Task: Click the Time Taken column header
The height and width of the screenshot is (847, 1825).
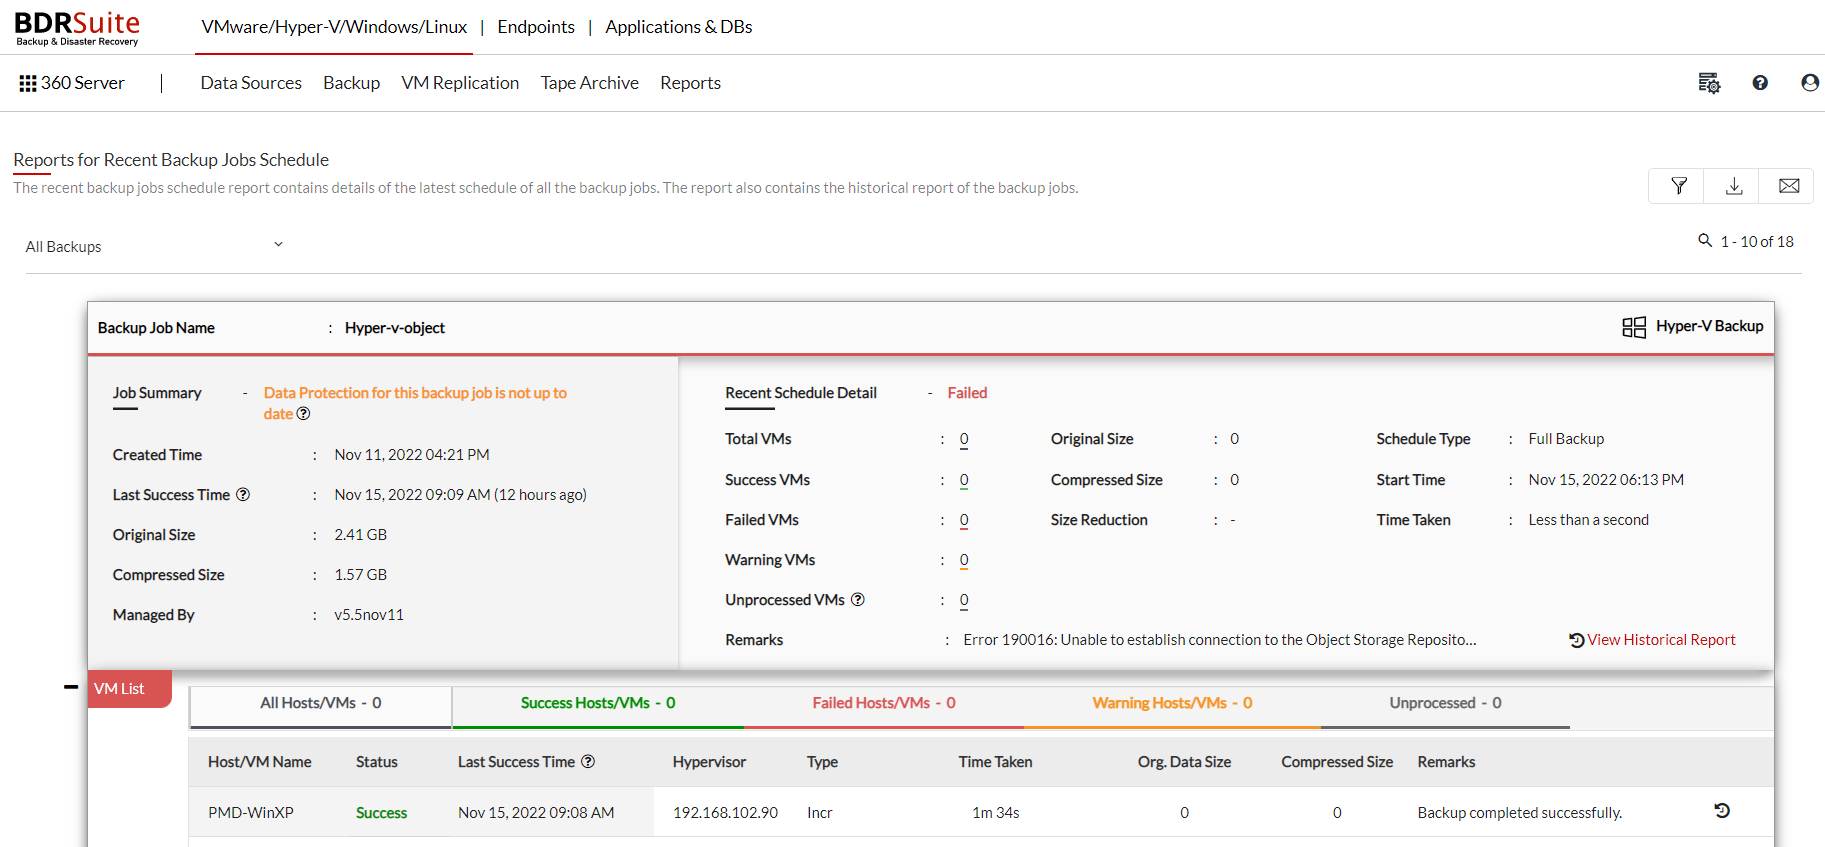Action: tap(995, 762)
